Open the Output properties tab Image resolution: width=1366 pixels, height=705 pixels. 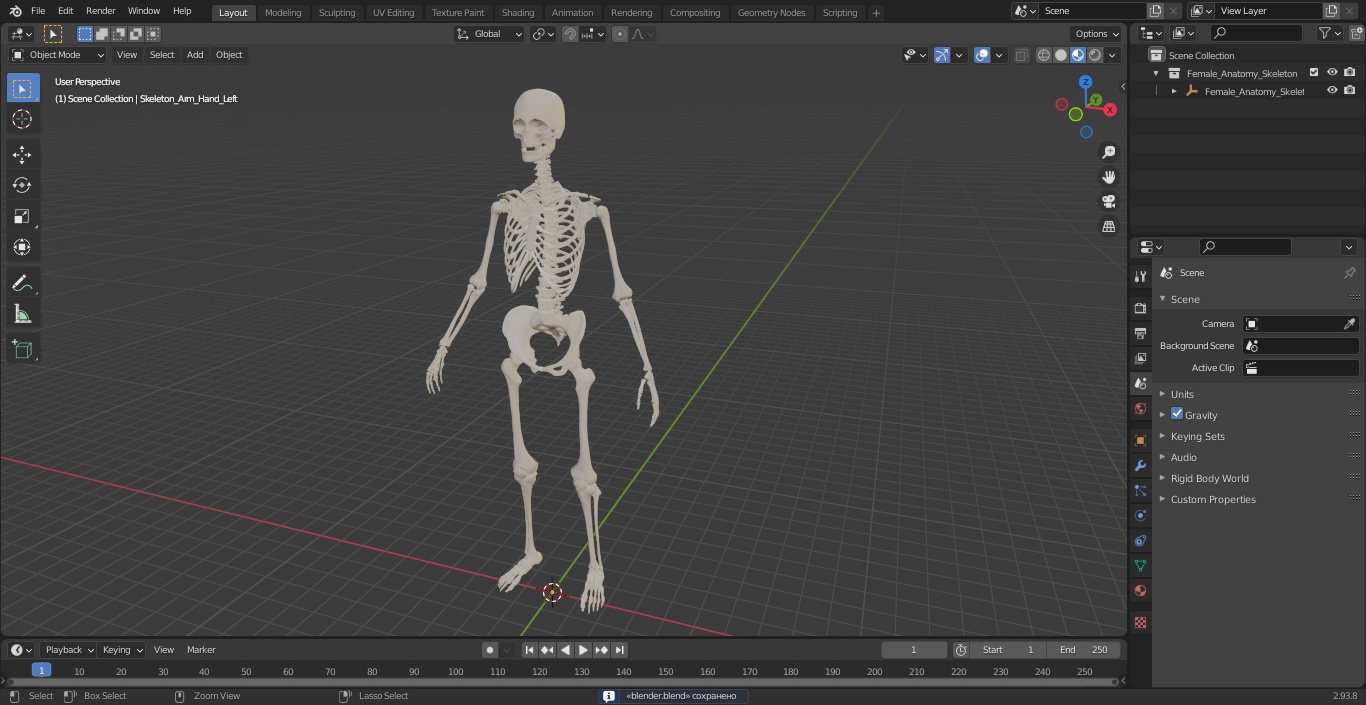(1140, 333)
